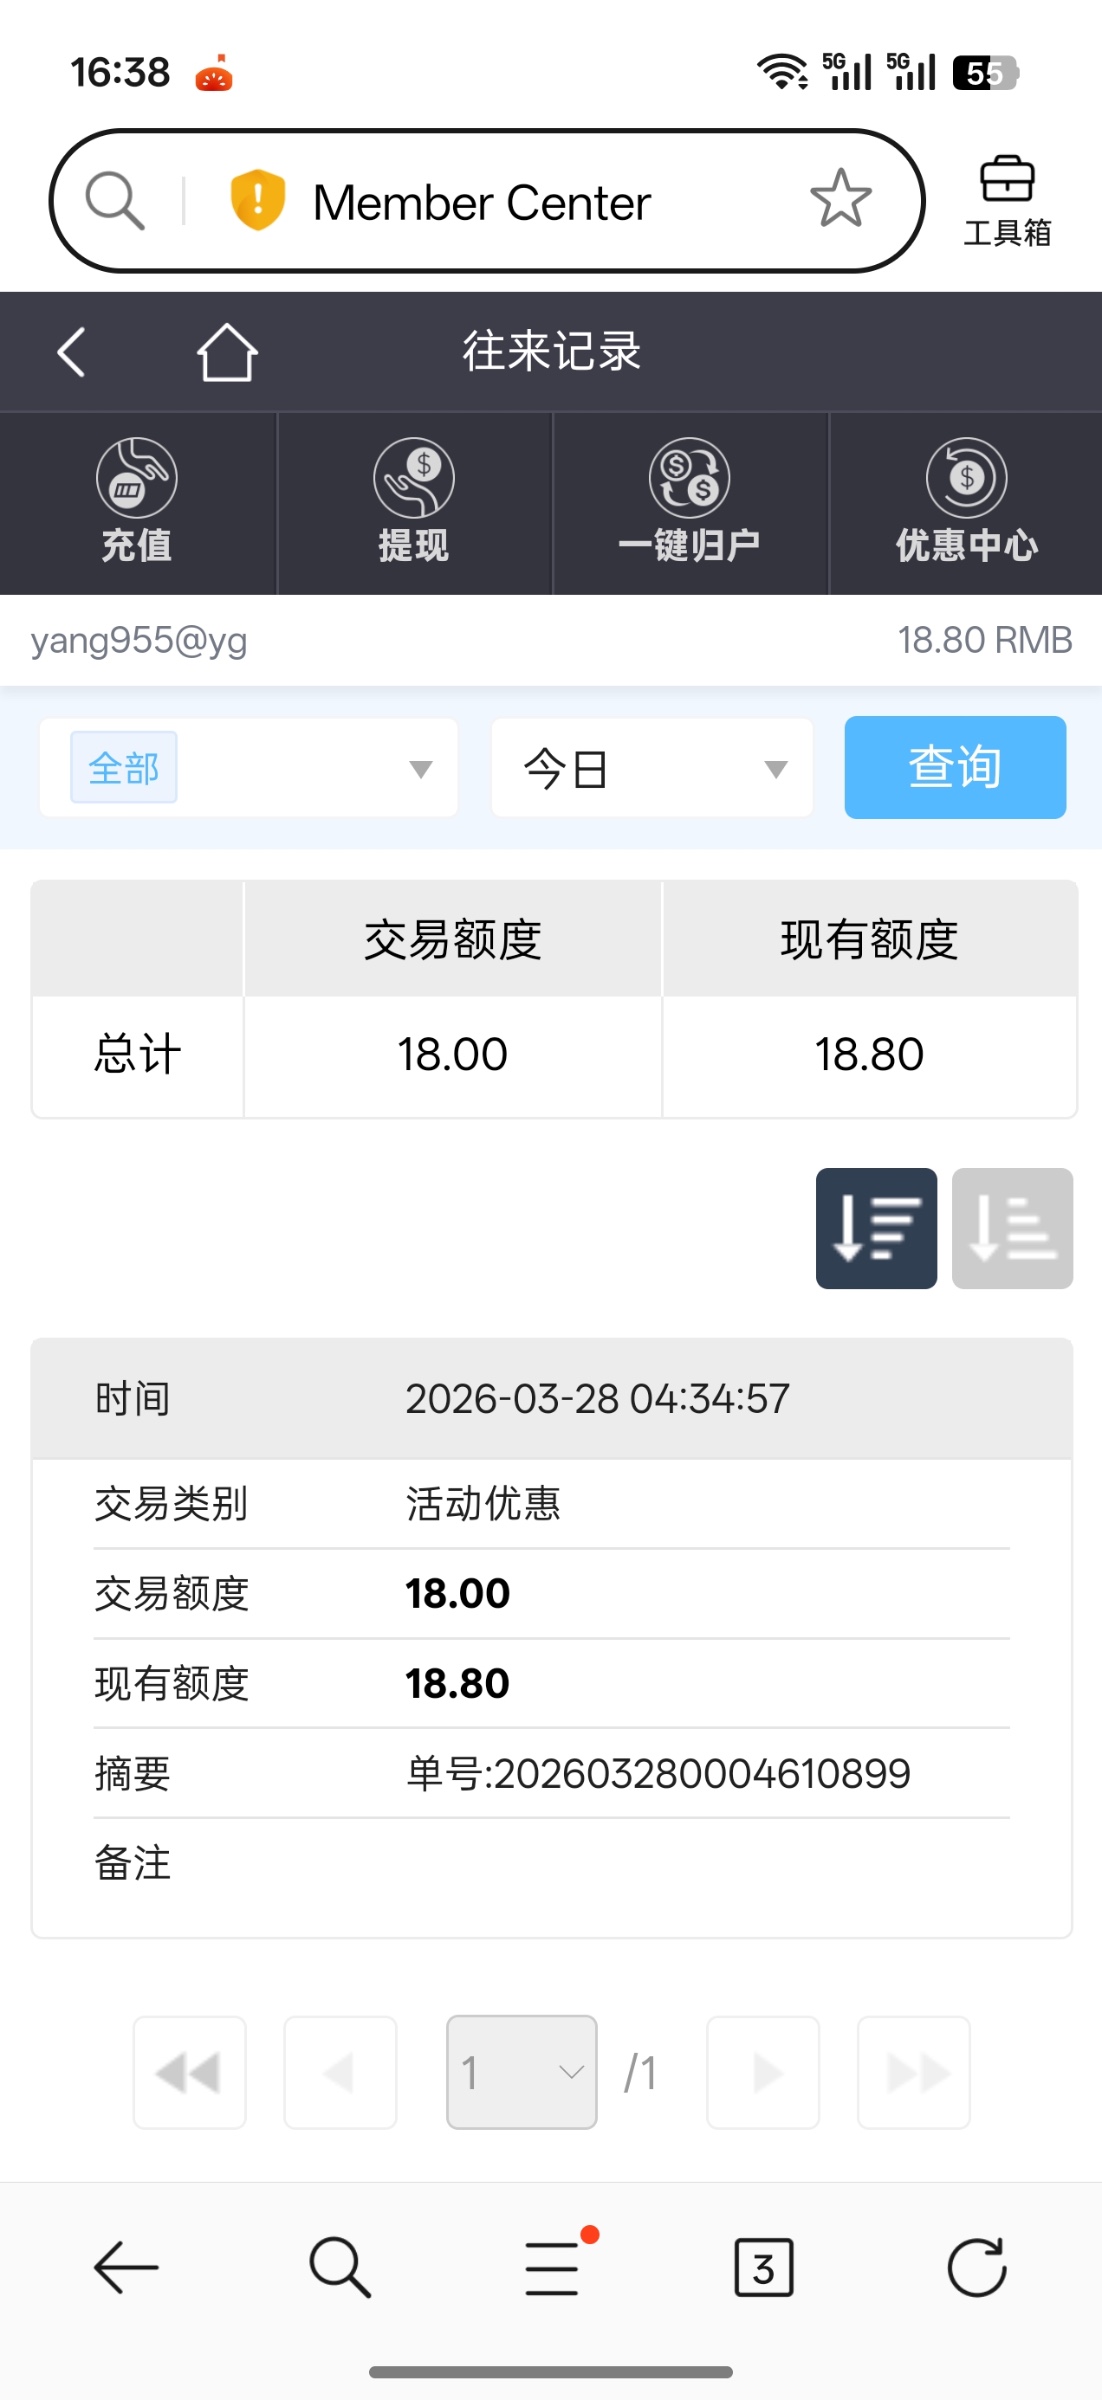Screen dimensions: 1102x2400
Task: Go to home via the house icon
Action: [x=227, y=352]
